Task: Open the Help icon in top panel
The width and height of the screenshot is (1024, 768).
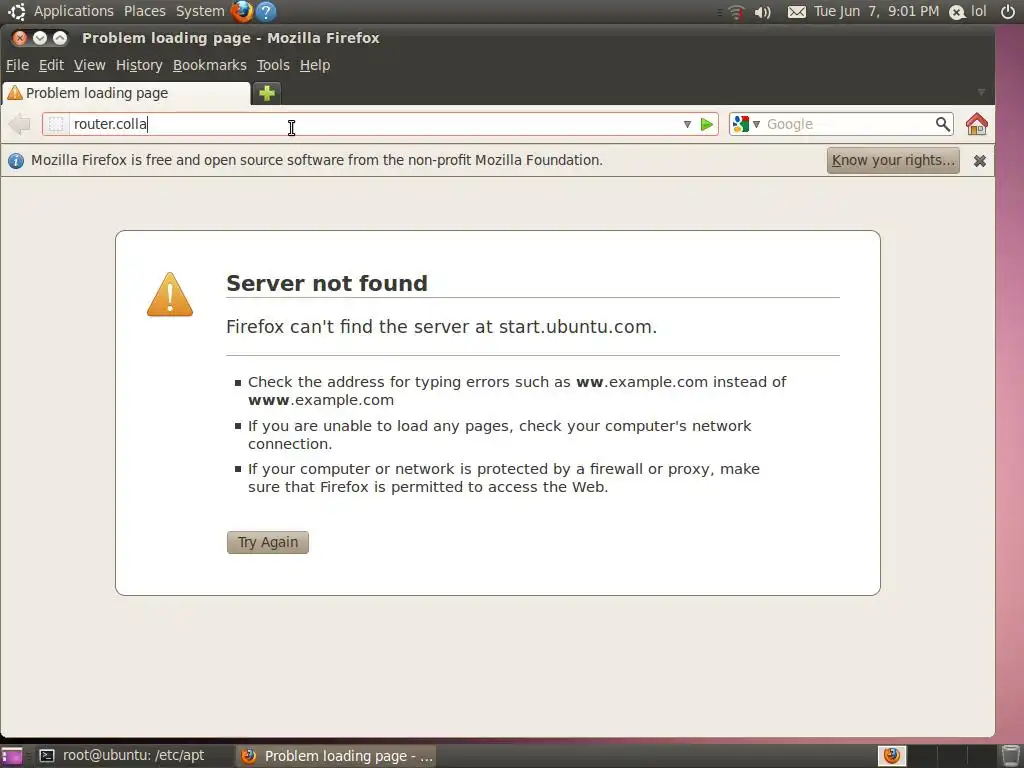Action: point(266,11)
